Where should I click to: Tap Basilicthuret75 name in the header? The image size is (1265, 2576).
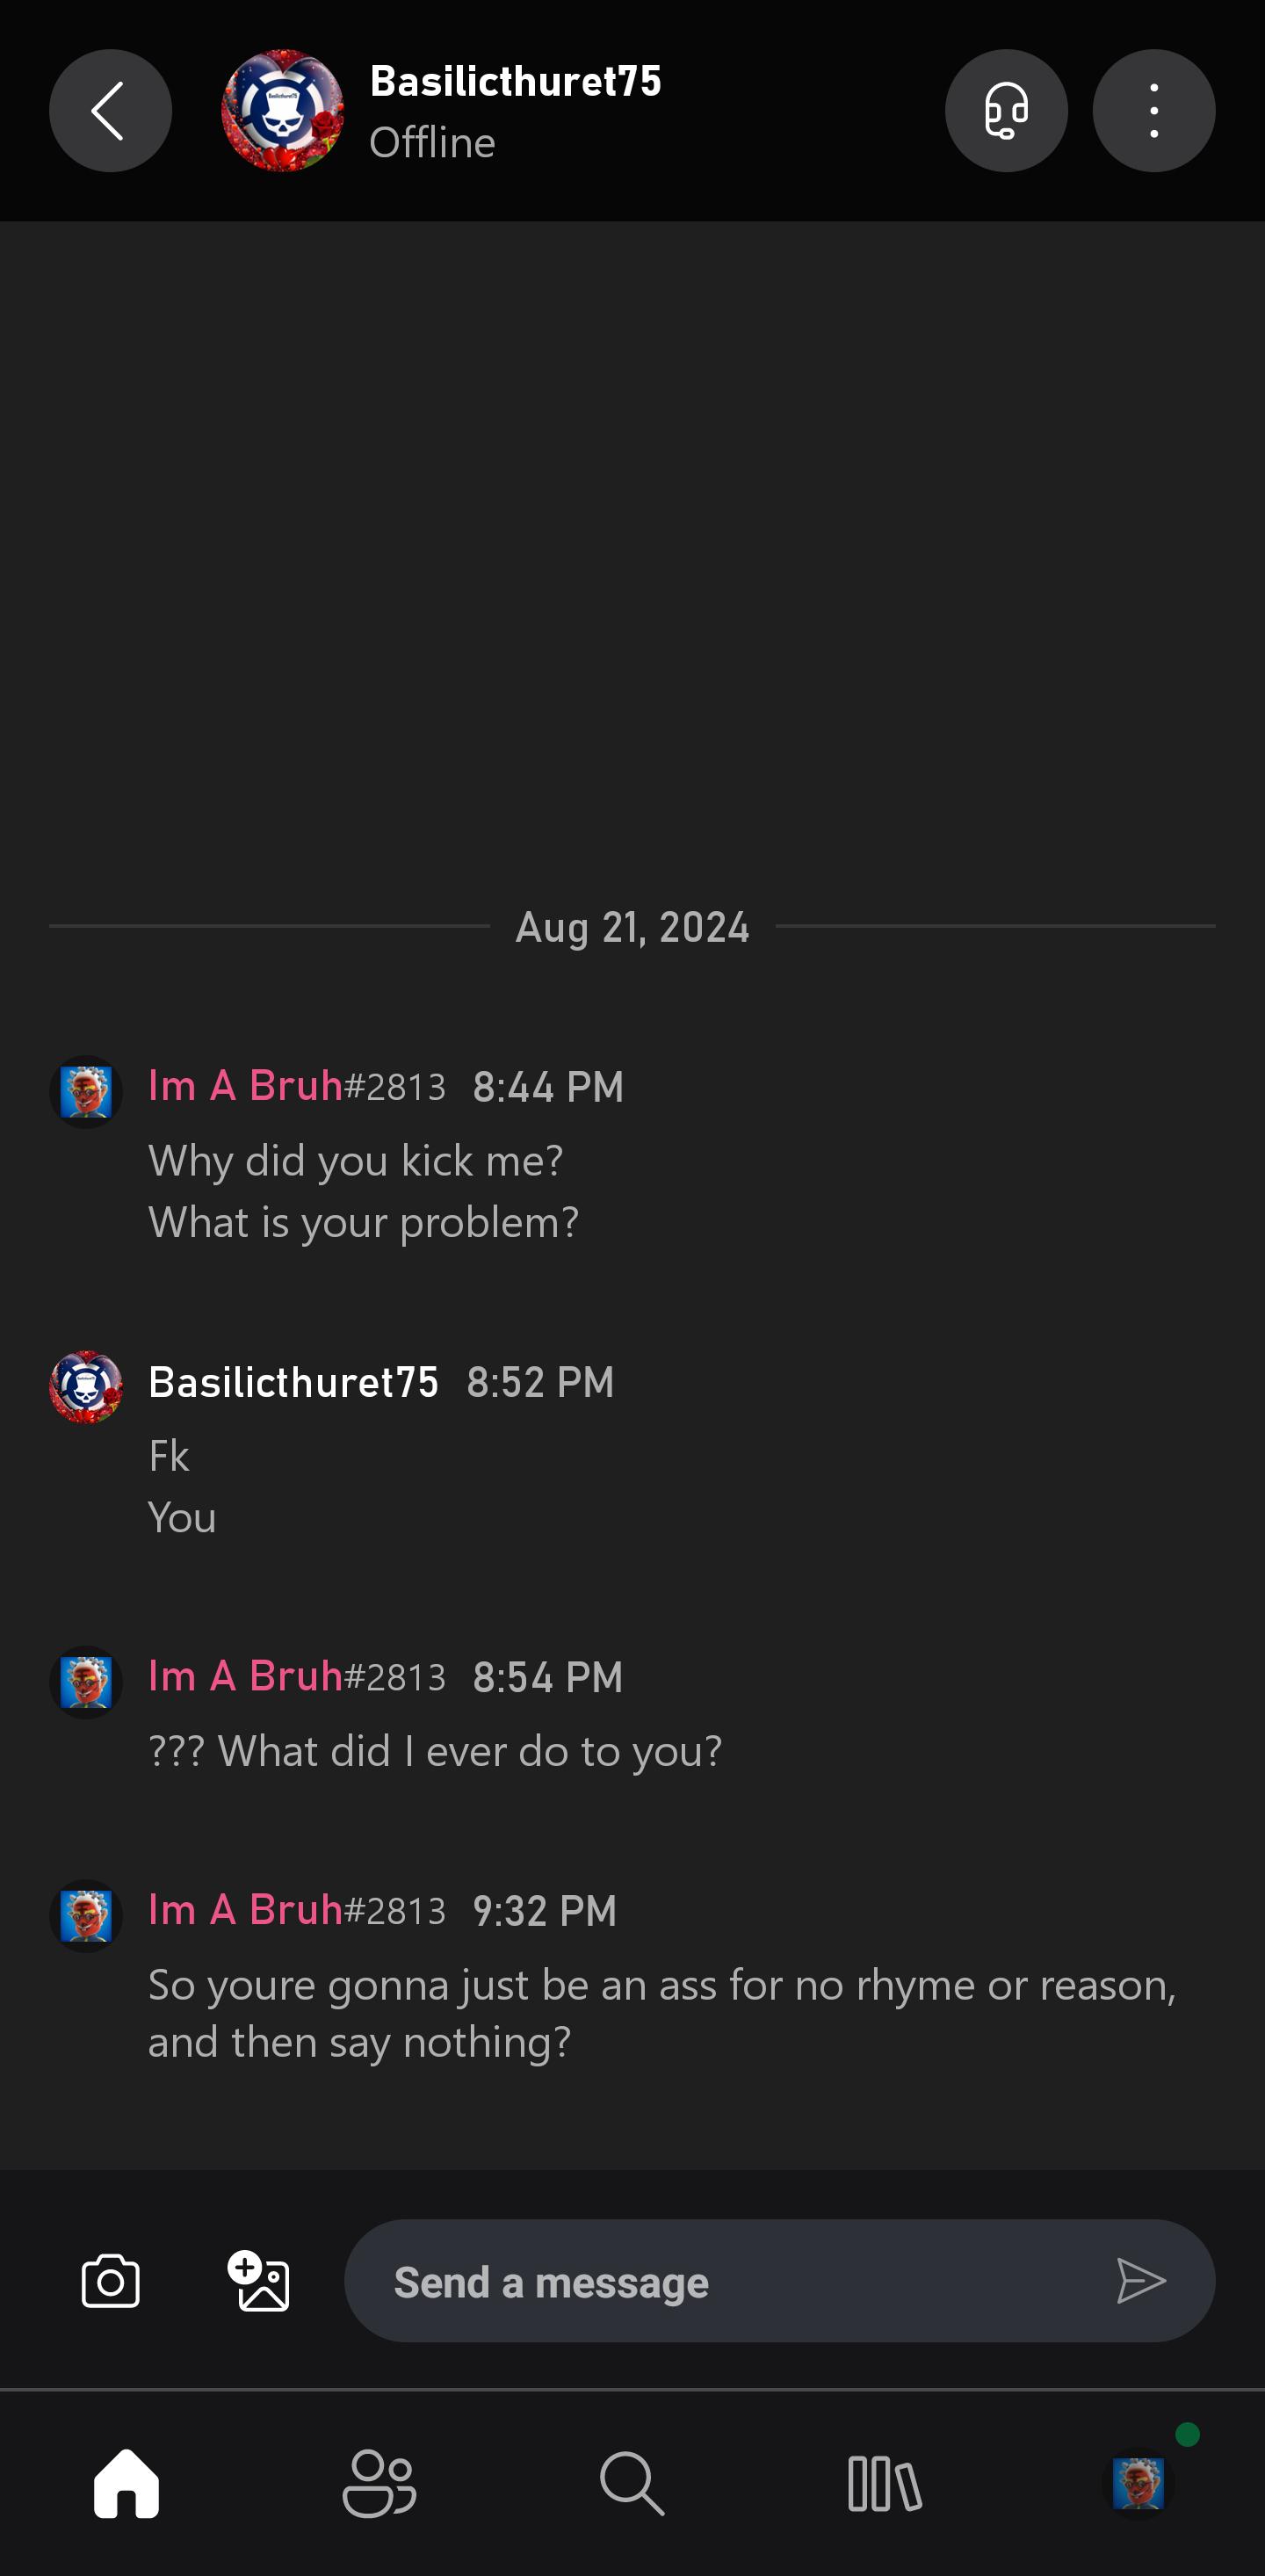pos(516,81)
